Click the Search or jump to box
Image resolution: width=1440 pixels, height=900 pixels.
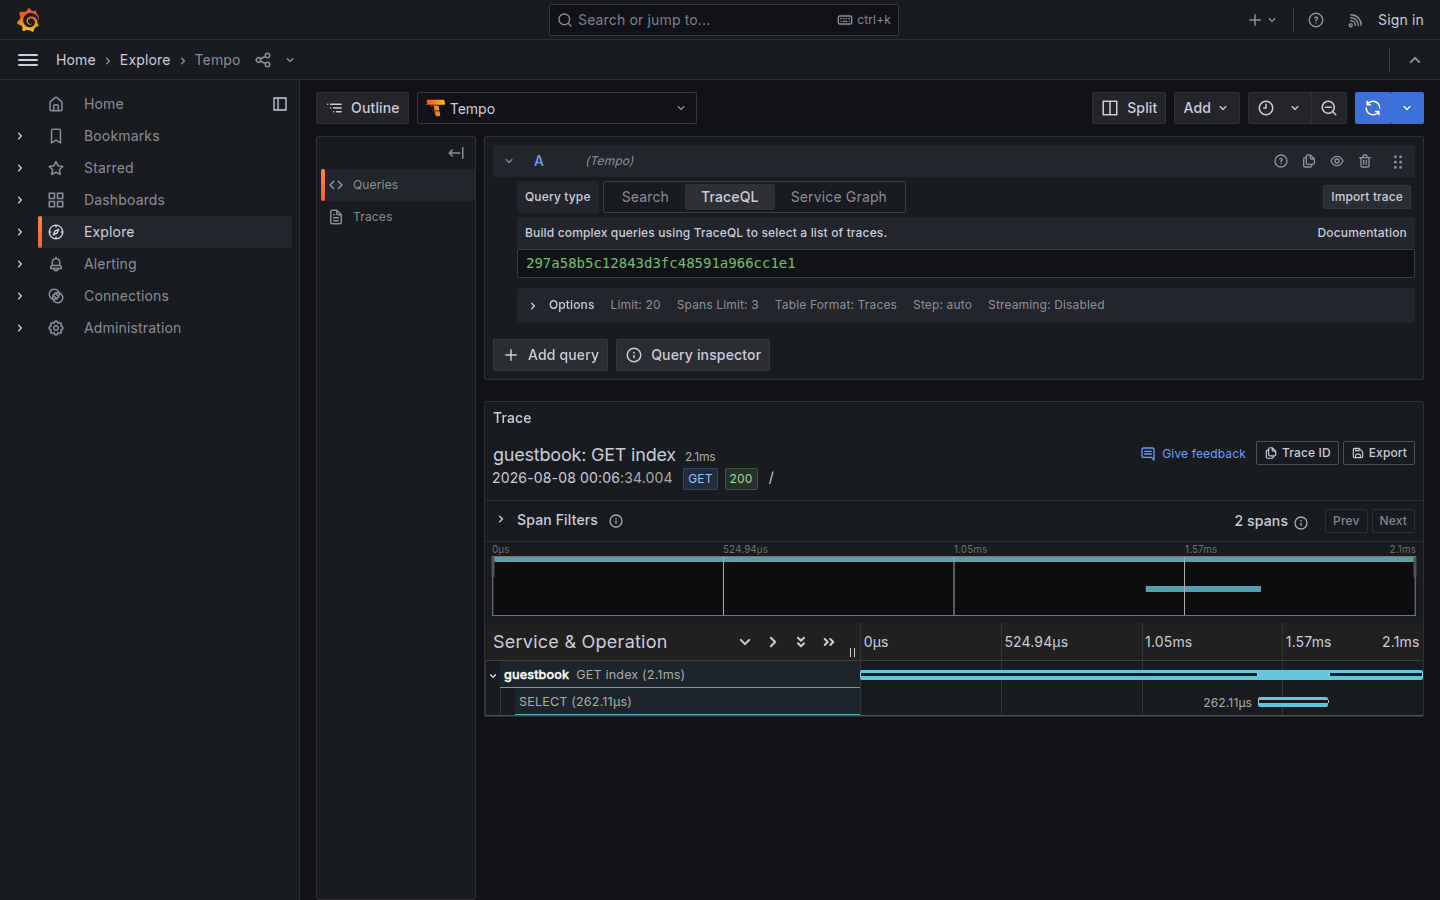pos(724,20)
